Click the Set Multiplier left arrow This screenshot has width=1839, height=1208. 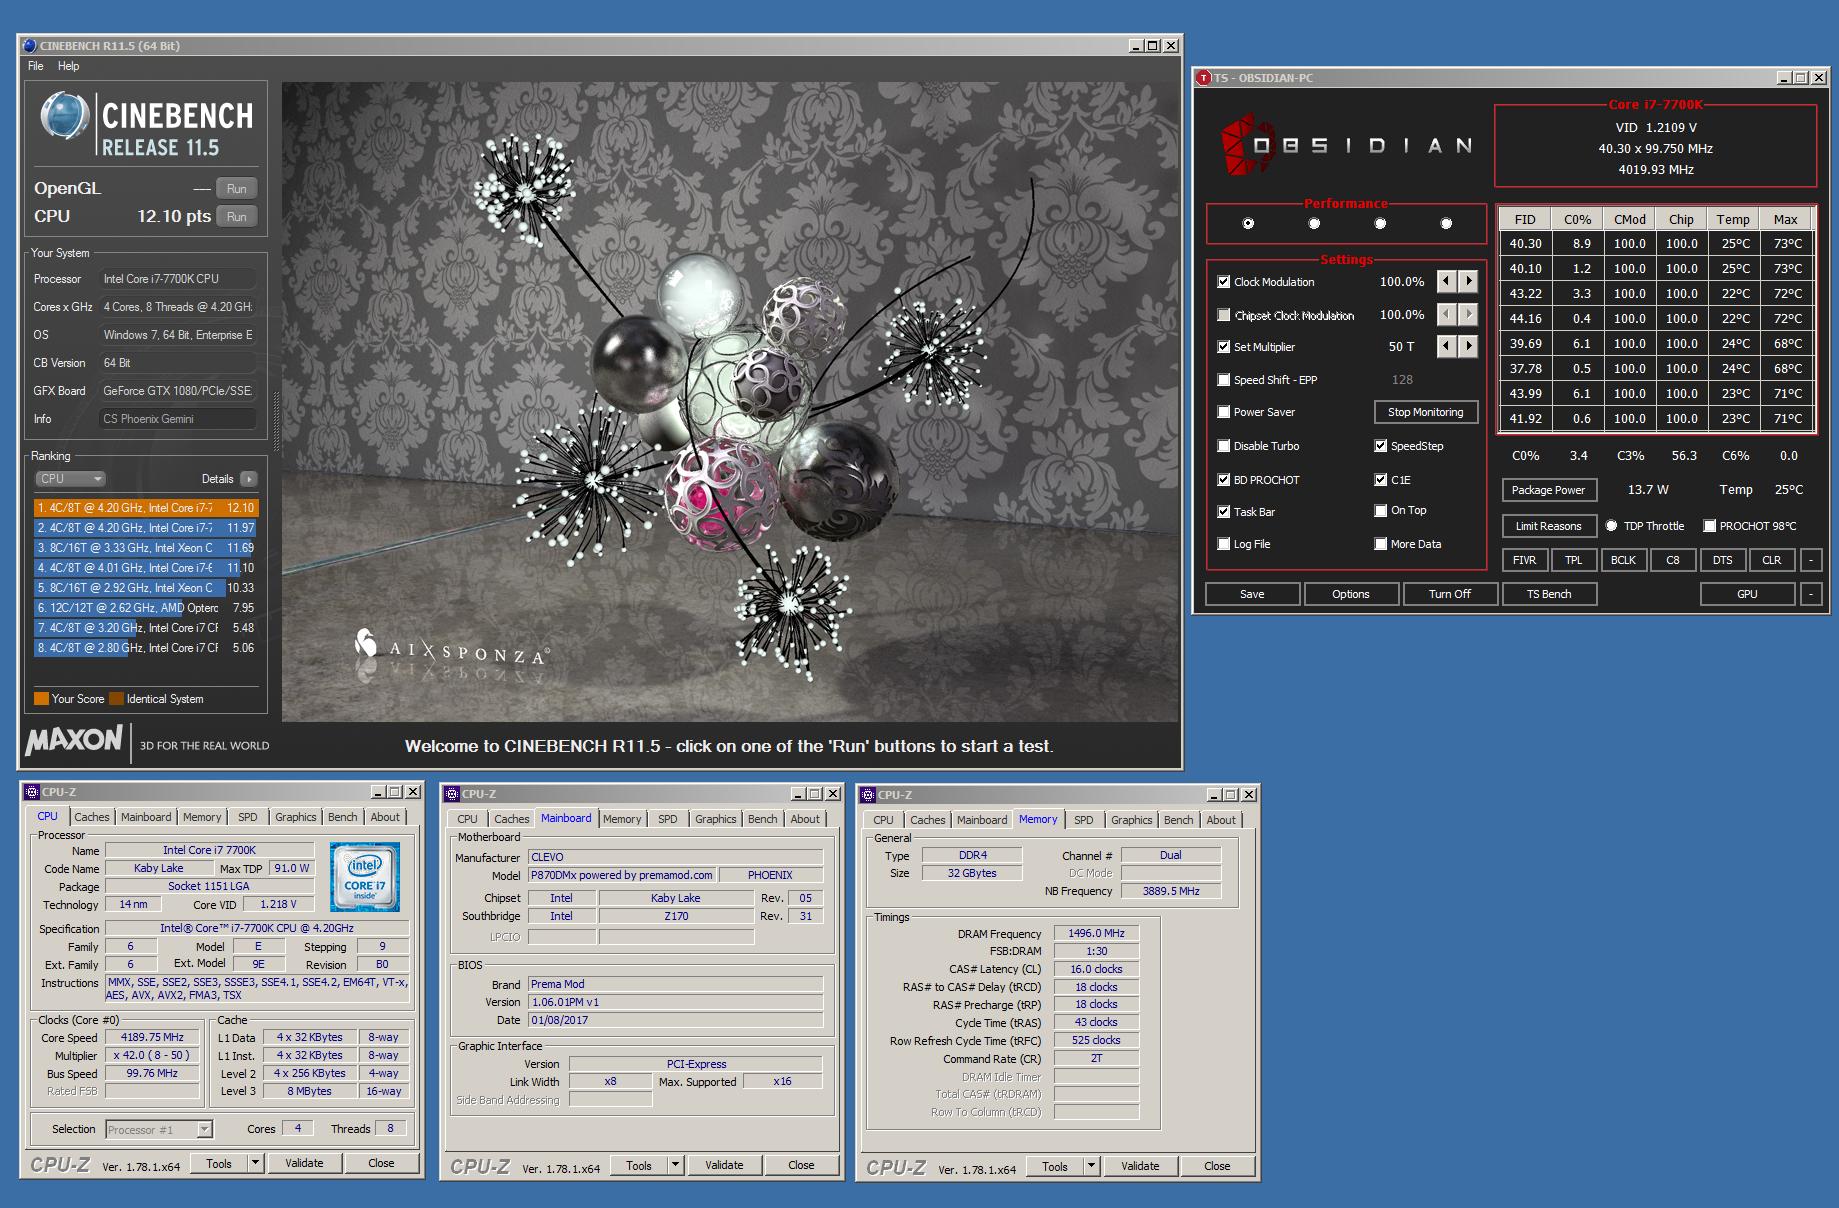click(1446, 347)
